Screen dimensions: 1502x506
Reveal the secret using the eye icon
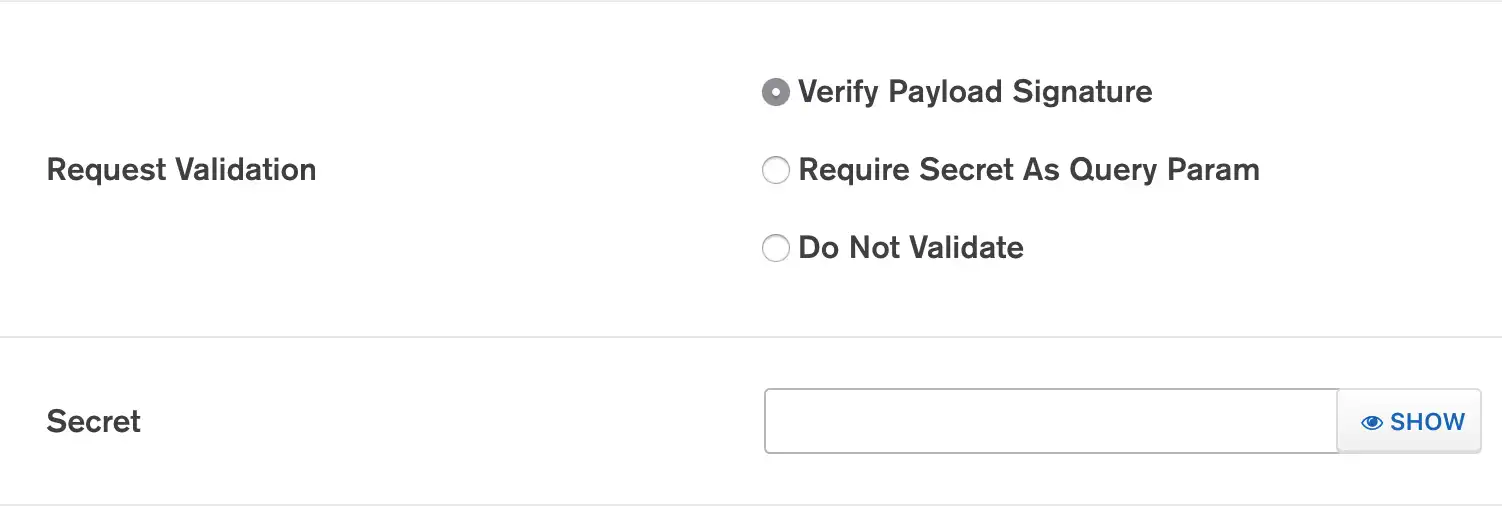[x=1372, y=423]
